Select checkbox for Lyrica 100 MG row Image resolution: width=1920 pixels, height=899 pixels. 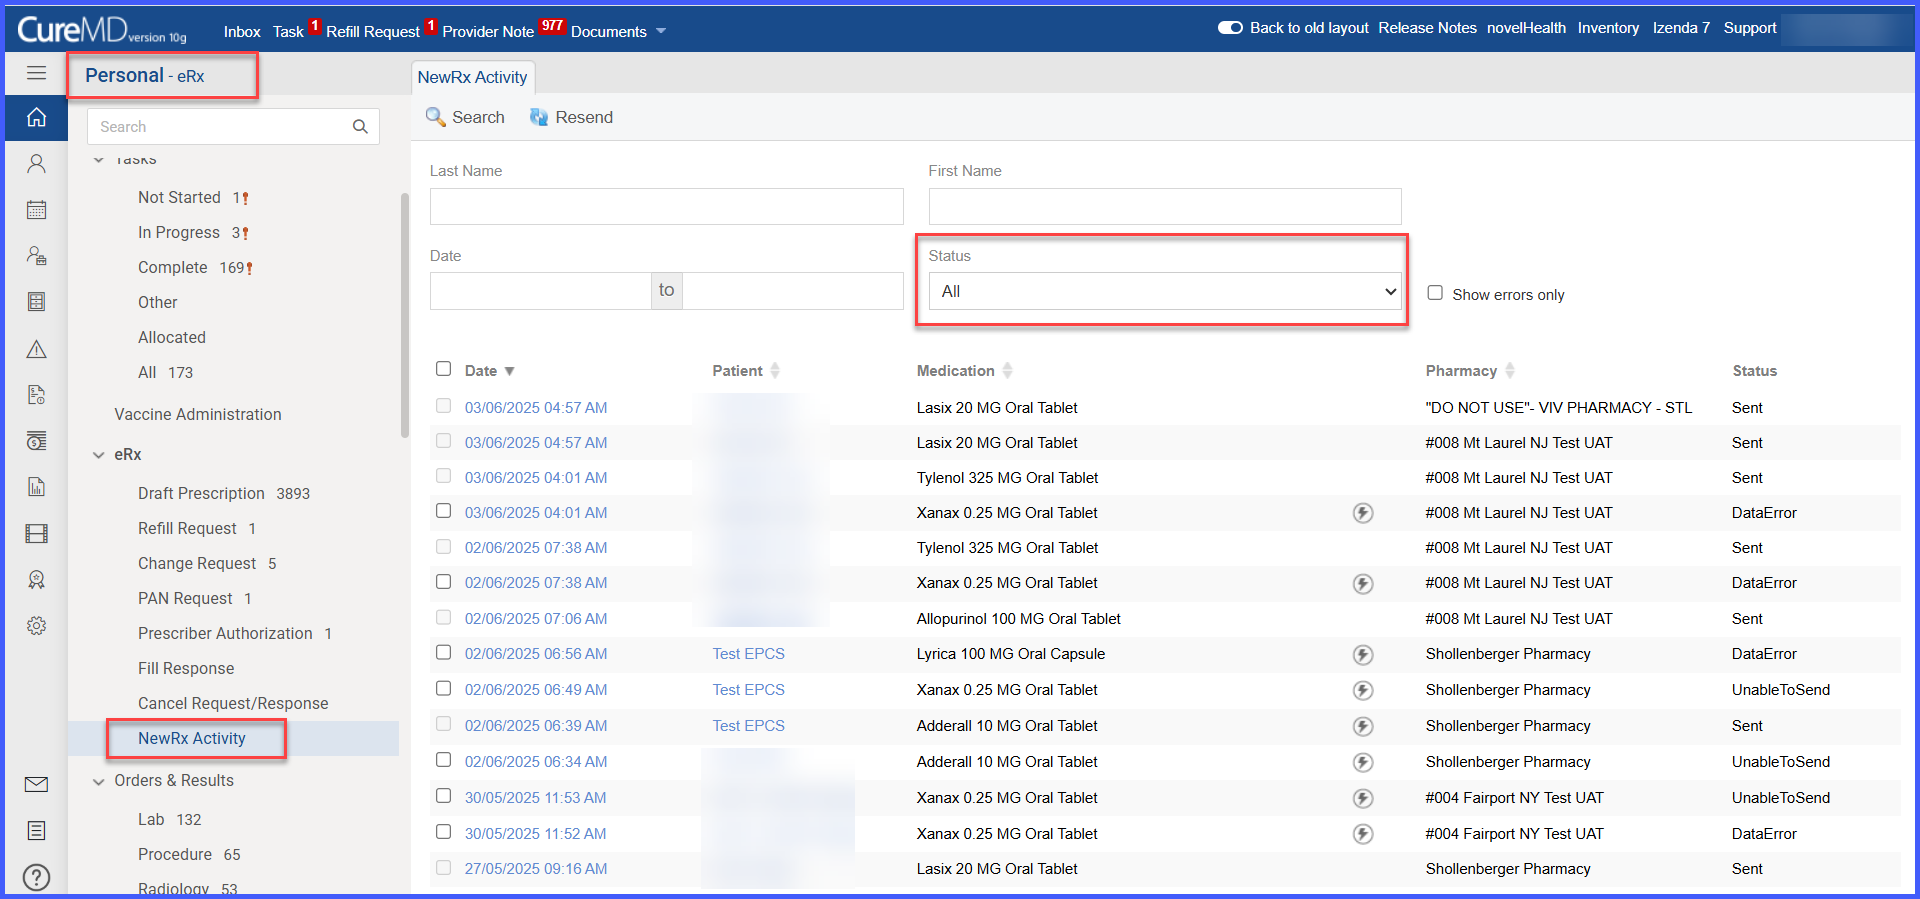coord(444,652)
